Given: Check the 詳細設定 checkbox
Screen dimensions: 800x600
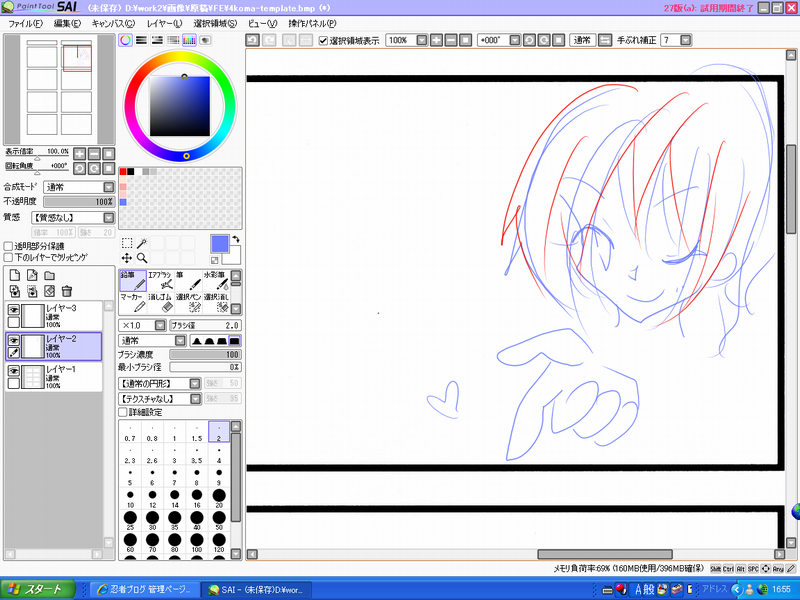Looking at the screenshot, I should [122, 412].
